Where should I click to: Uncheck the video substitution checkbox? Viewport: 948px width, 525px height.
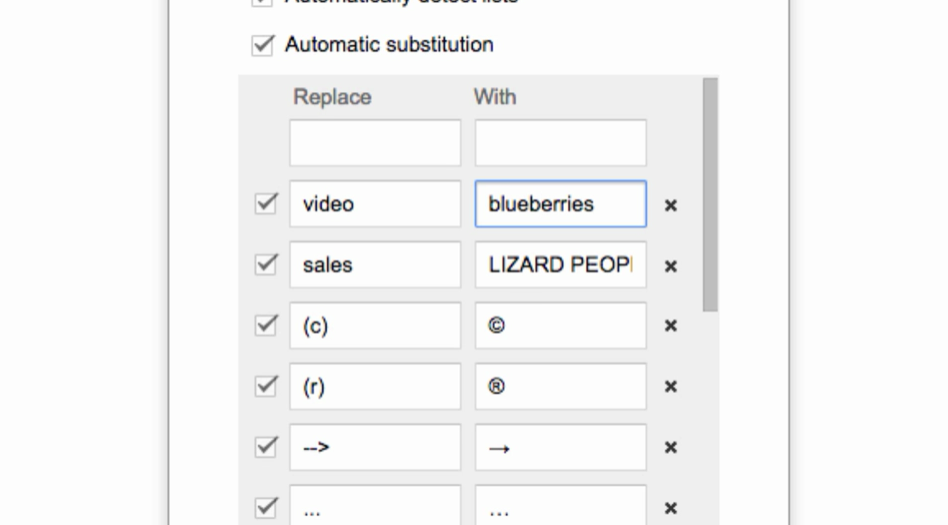tap(266, 204)
